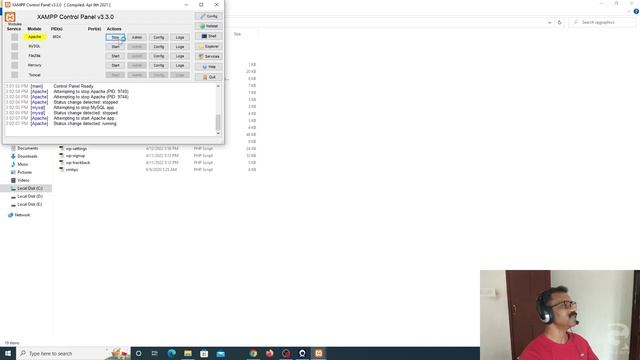Click the log scrollbar up arrow
The width and height of the screenshot is (640, 360).
[218, 86]
